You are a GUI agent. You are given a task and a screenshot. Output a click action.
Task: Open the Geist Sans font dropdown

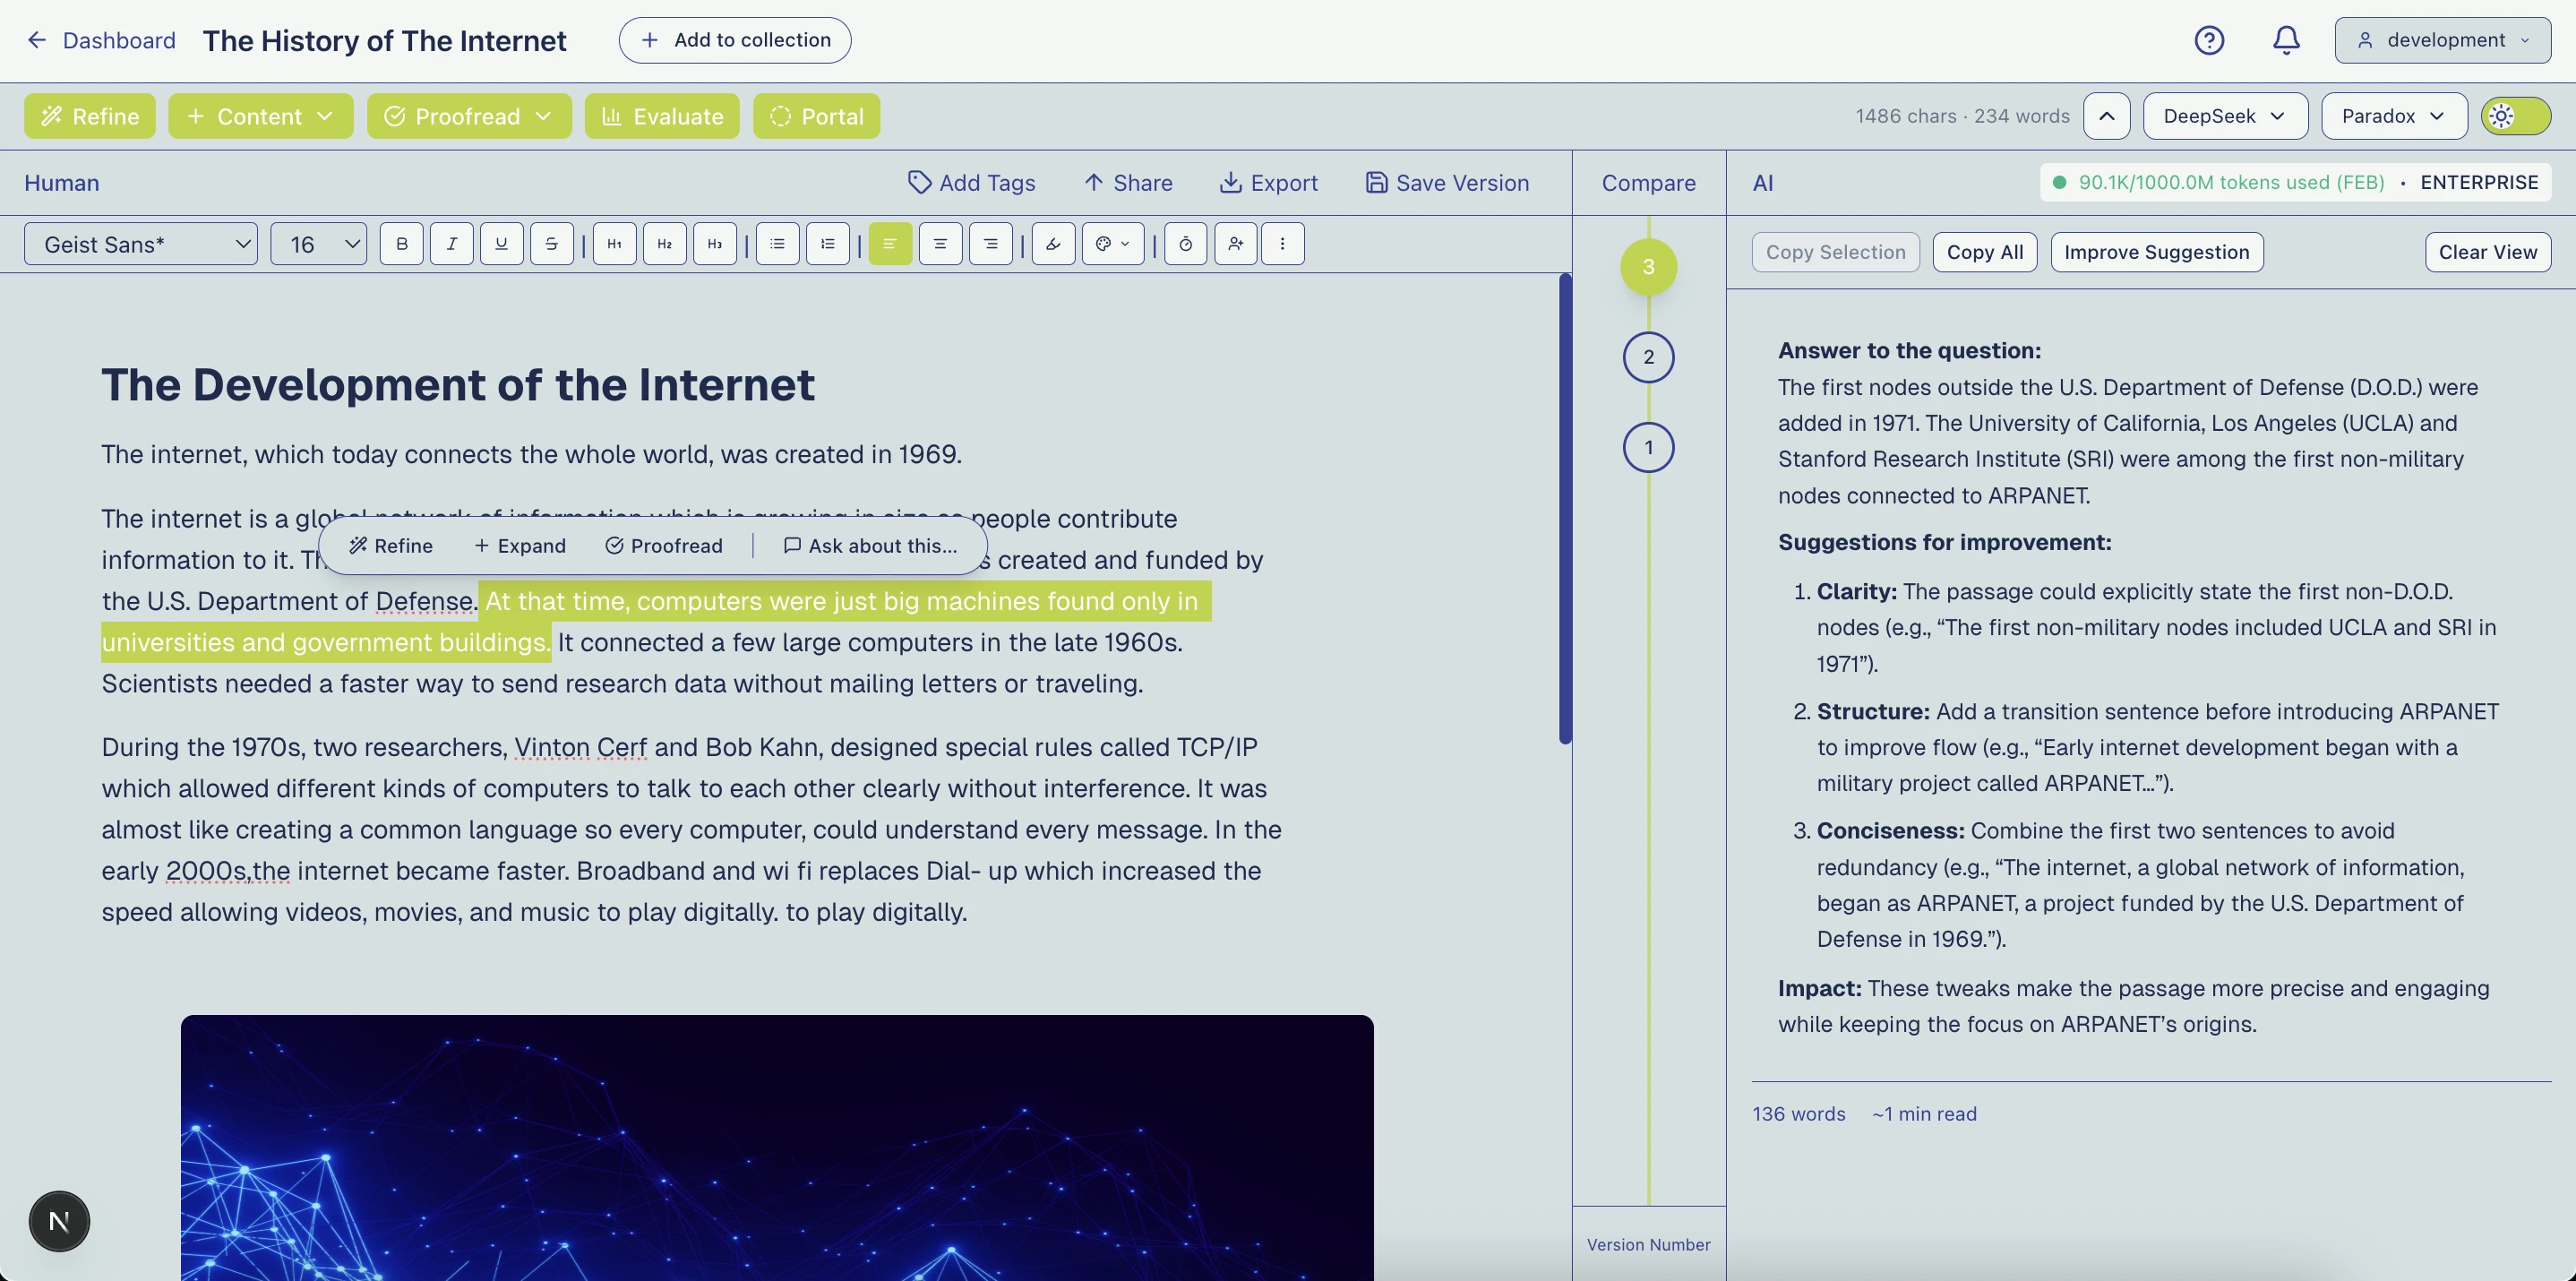click(141, 244)
